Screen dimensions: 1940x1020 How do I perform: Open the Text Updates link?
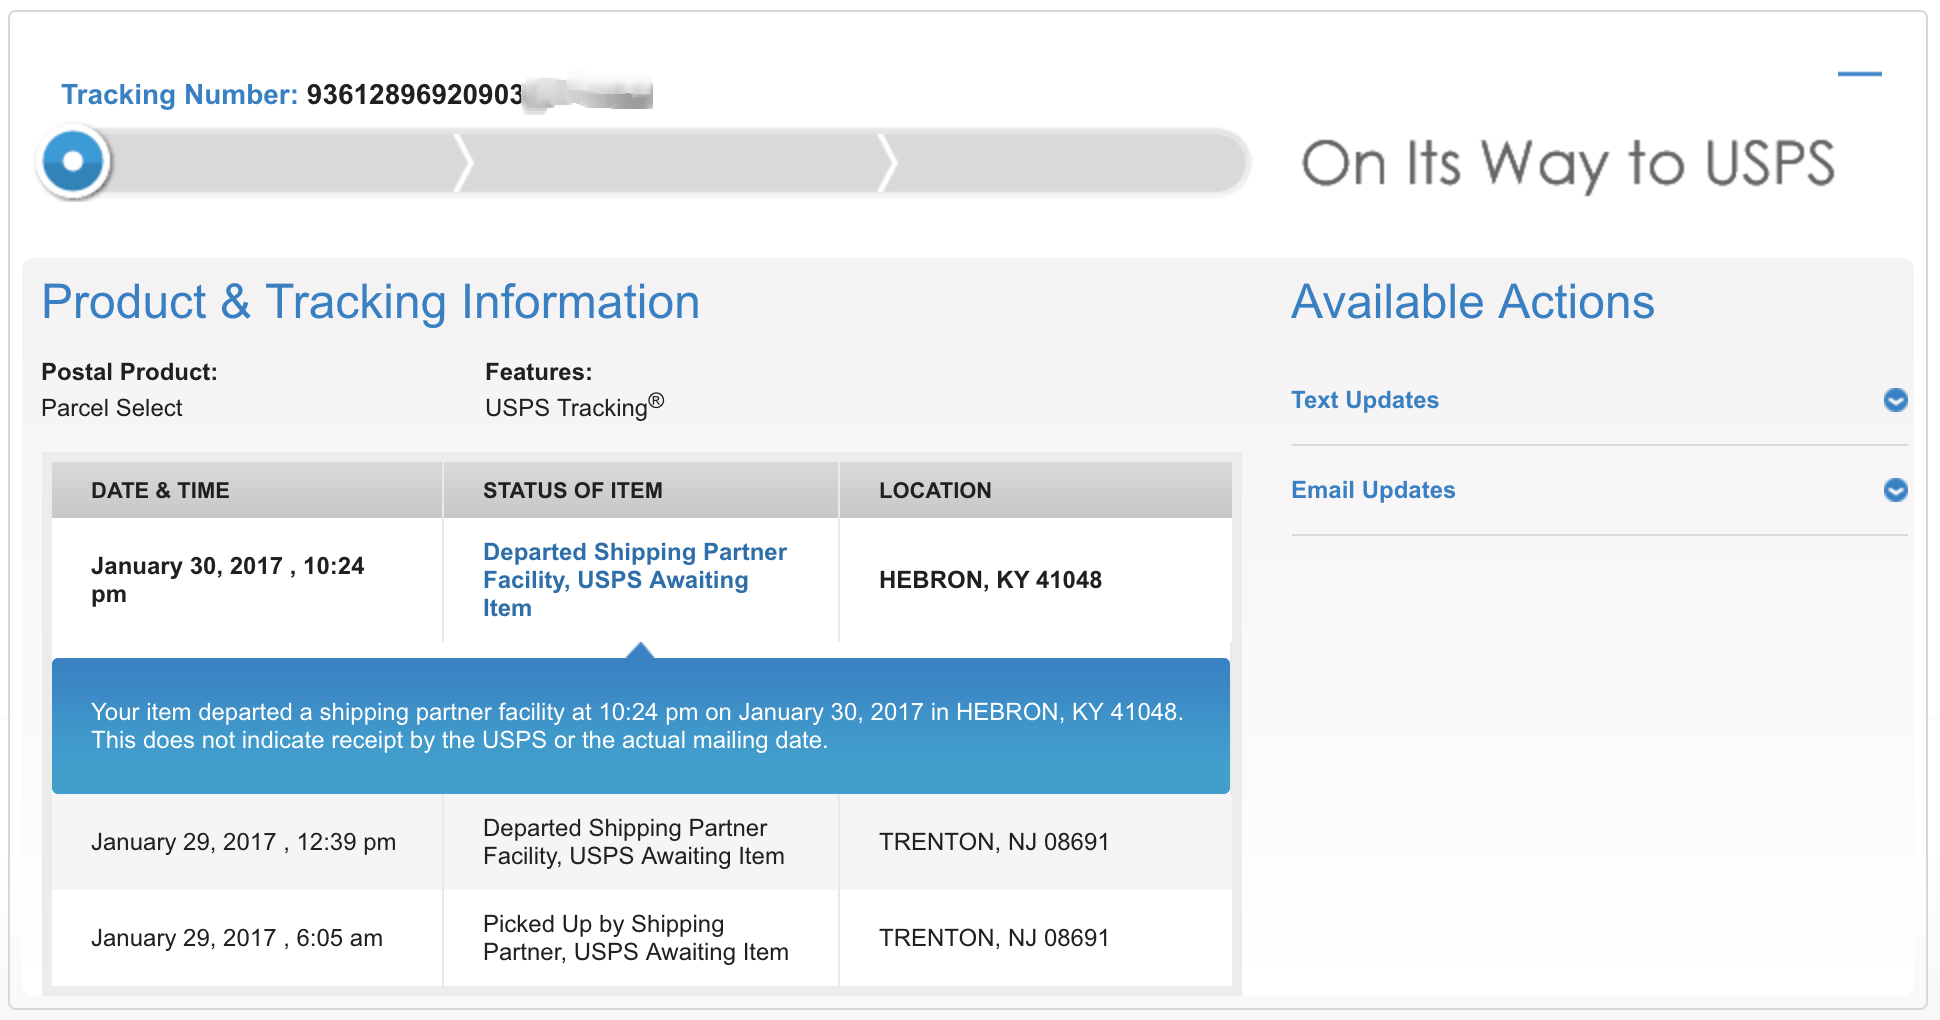[1364, 400]
